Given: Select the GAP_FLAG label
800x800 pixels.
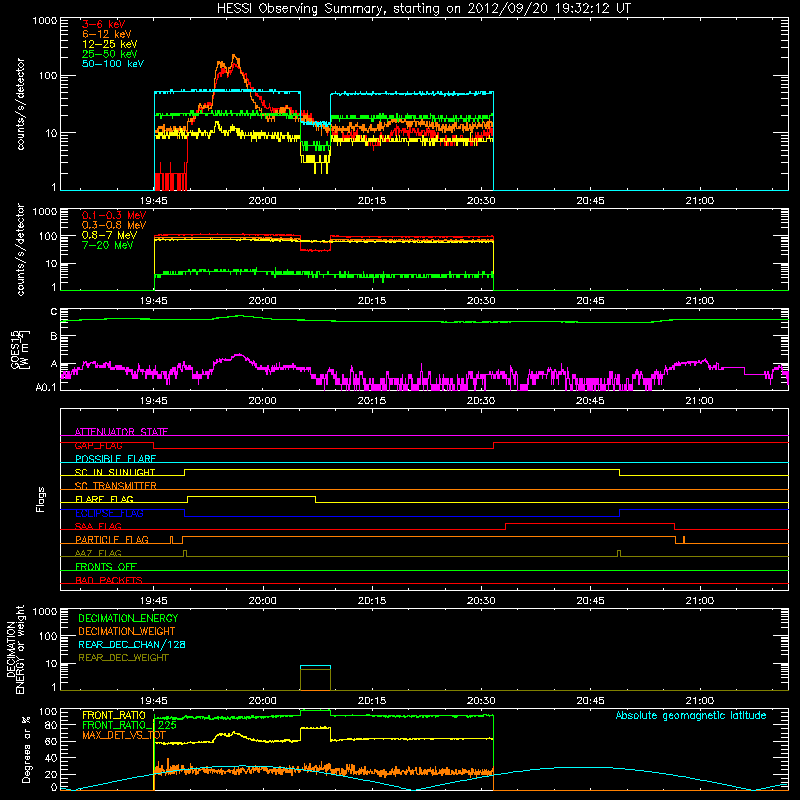Looking at the screenshot, I should (98, 445).
